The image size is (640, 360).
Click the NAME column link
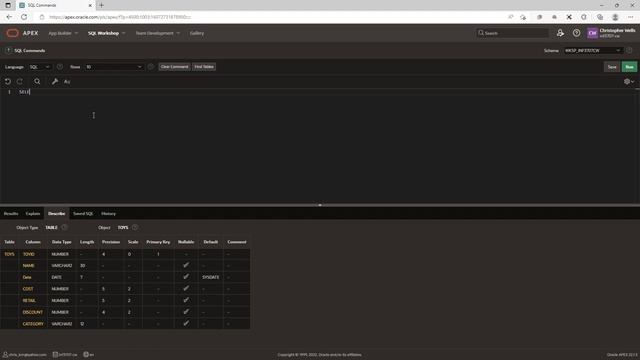click(29, 265)
